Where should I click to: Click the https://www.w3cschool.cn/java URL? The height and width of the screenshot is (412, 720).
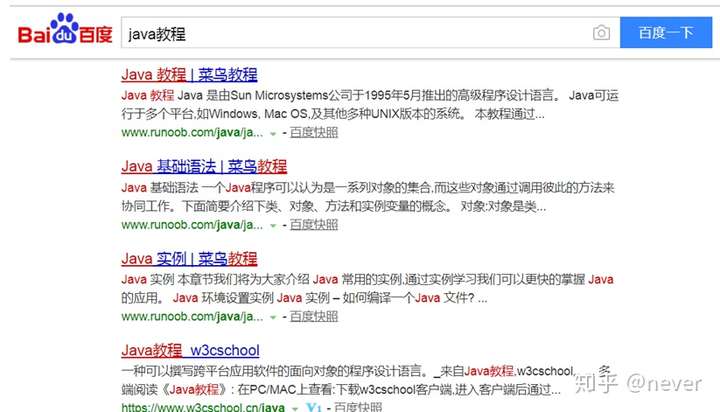(203, 407)
